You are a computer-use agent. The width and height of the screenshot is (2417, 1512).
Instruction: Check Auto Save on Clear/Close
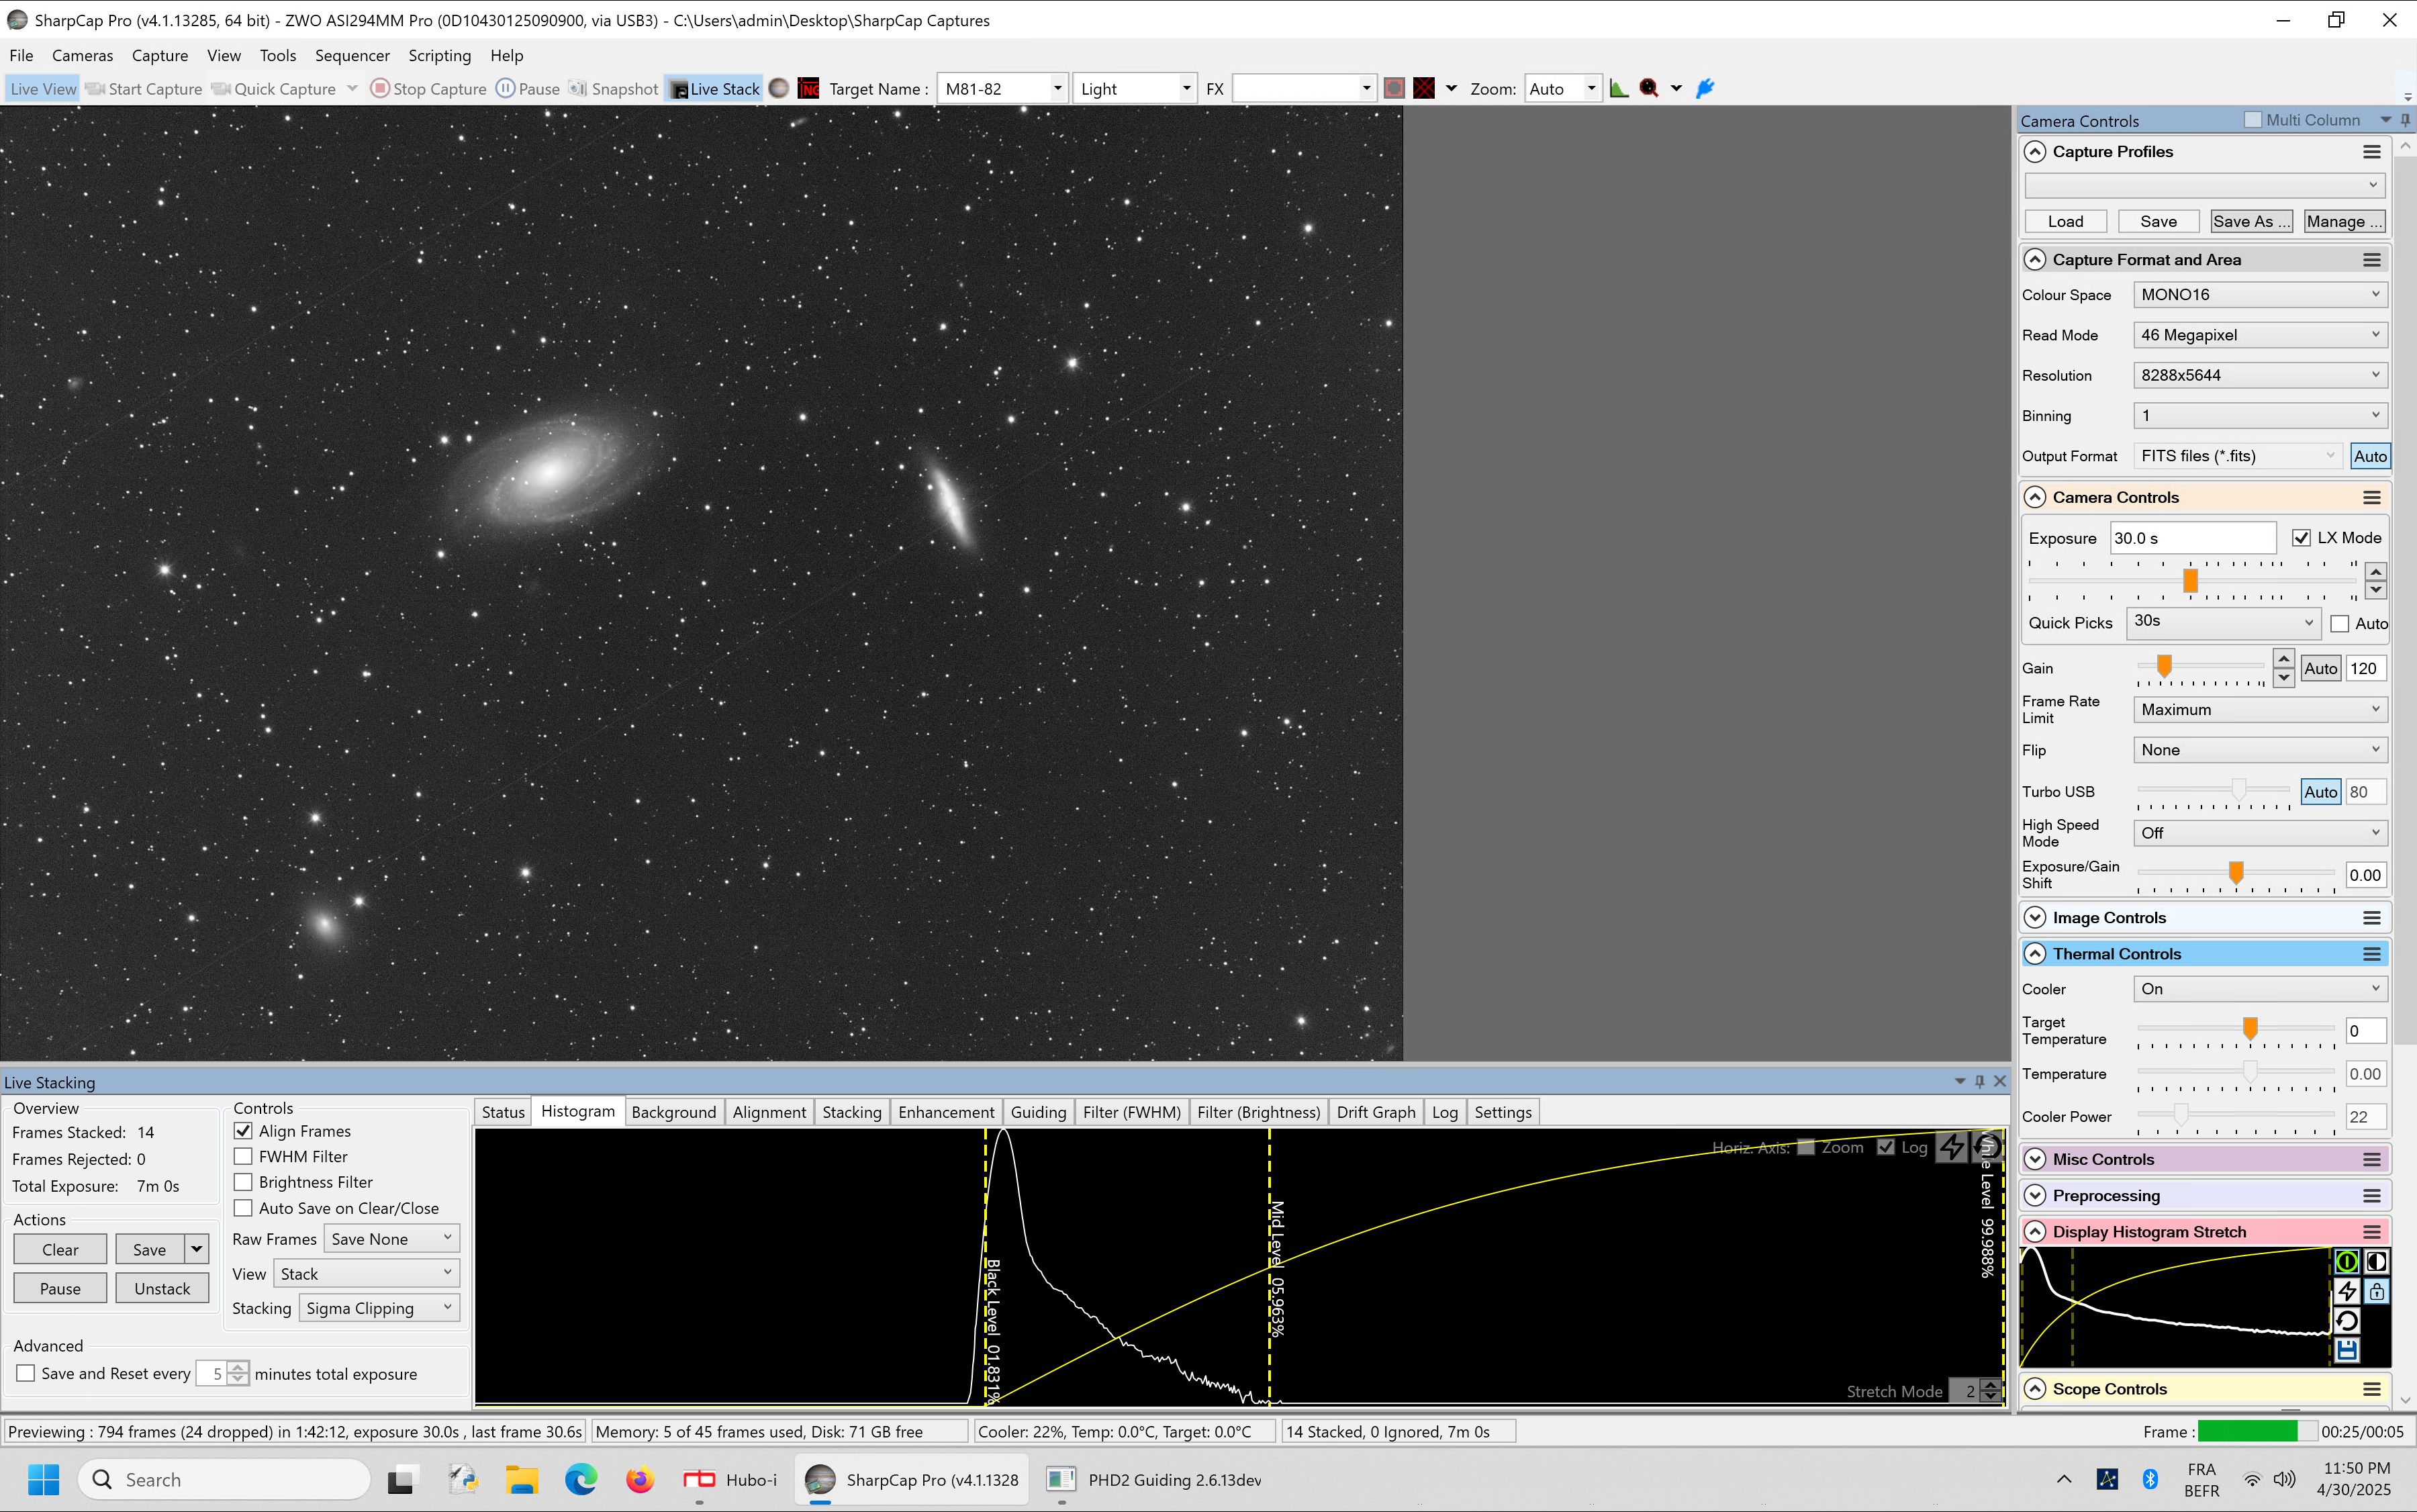tap(243, 1208)
